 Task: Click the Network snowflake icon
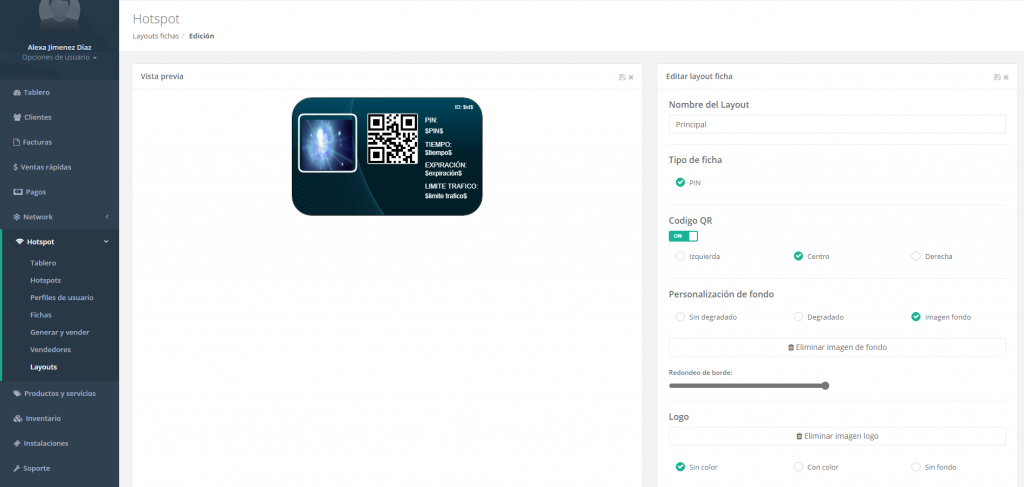coord(17,217)
